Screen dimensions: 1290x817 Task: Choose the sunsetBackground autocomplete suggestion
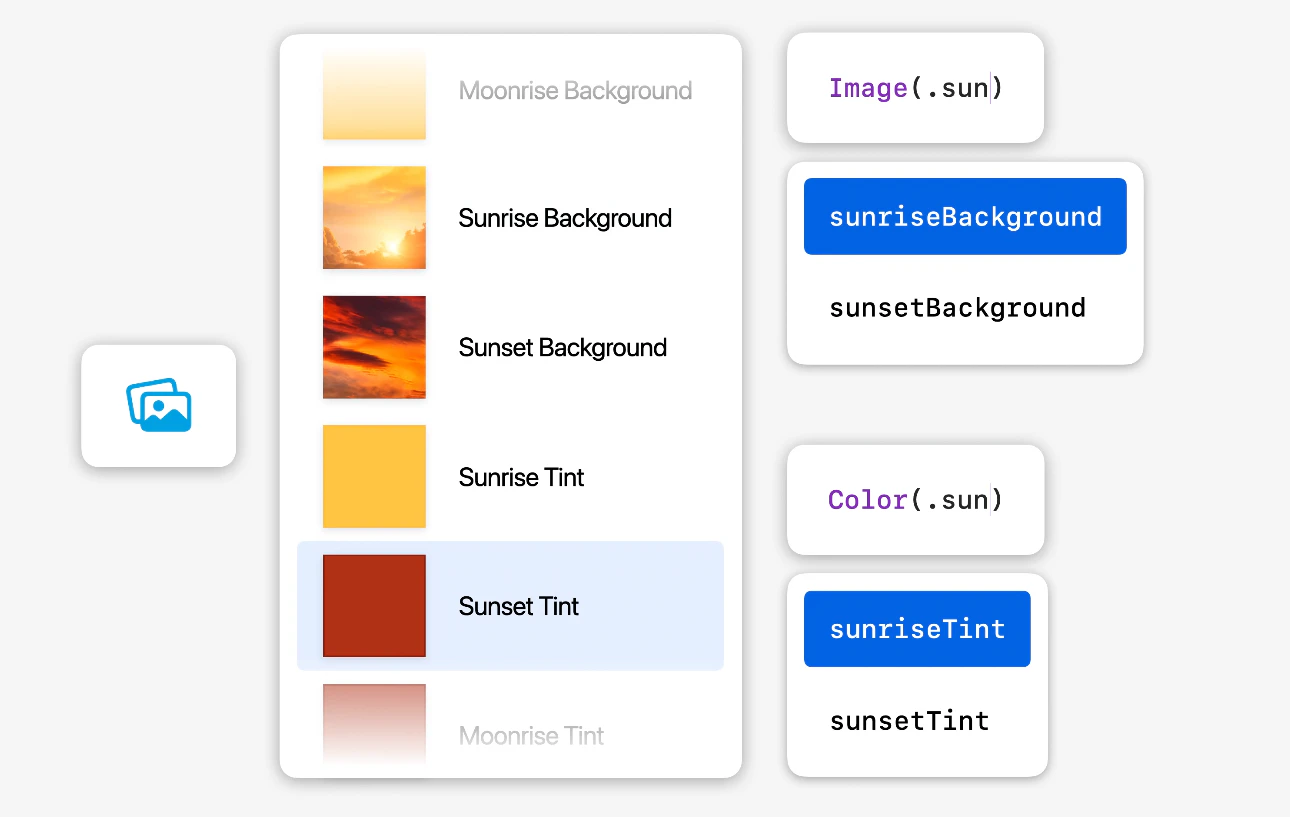[958, 307]
